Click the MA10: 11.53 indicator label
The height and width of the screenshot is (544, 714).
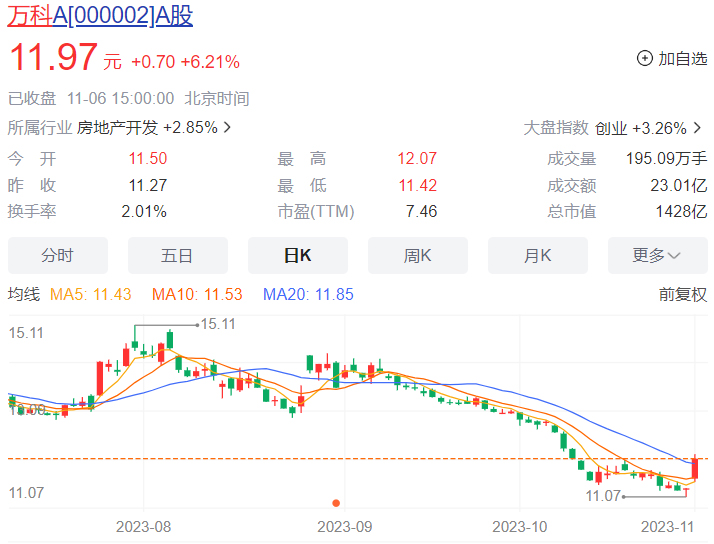click(x=197, y=295)
